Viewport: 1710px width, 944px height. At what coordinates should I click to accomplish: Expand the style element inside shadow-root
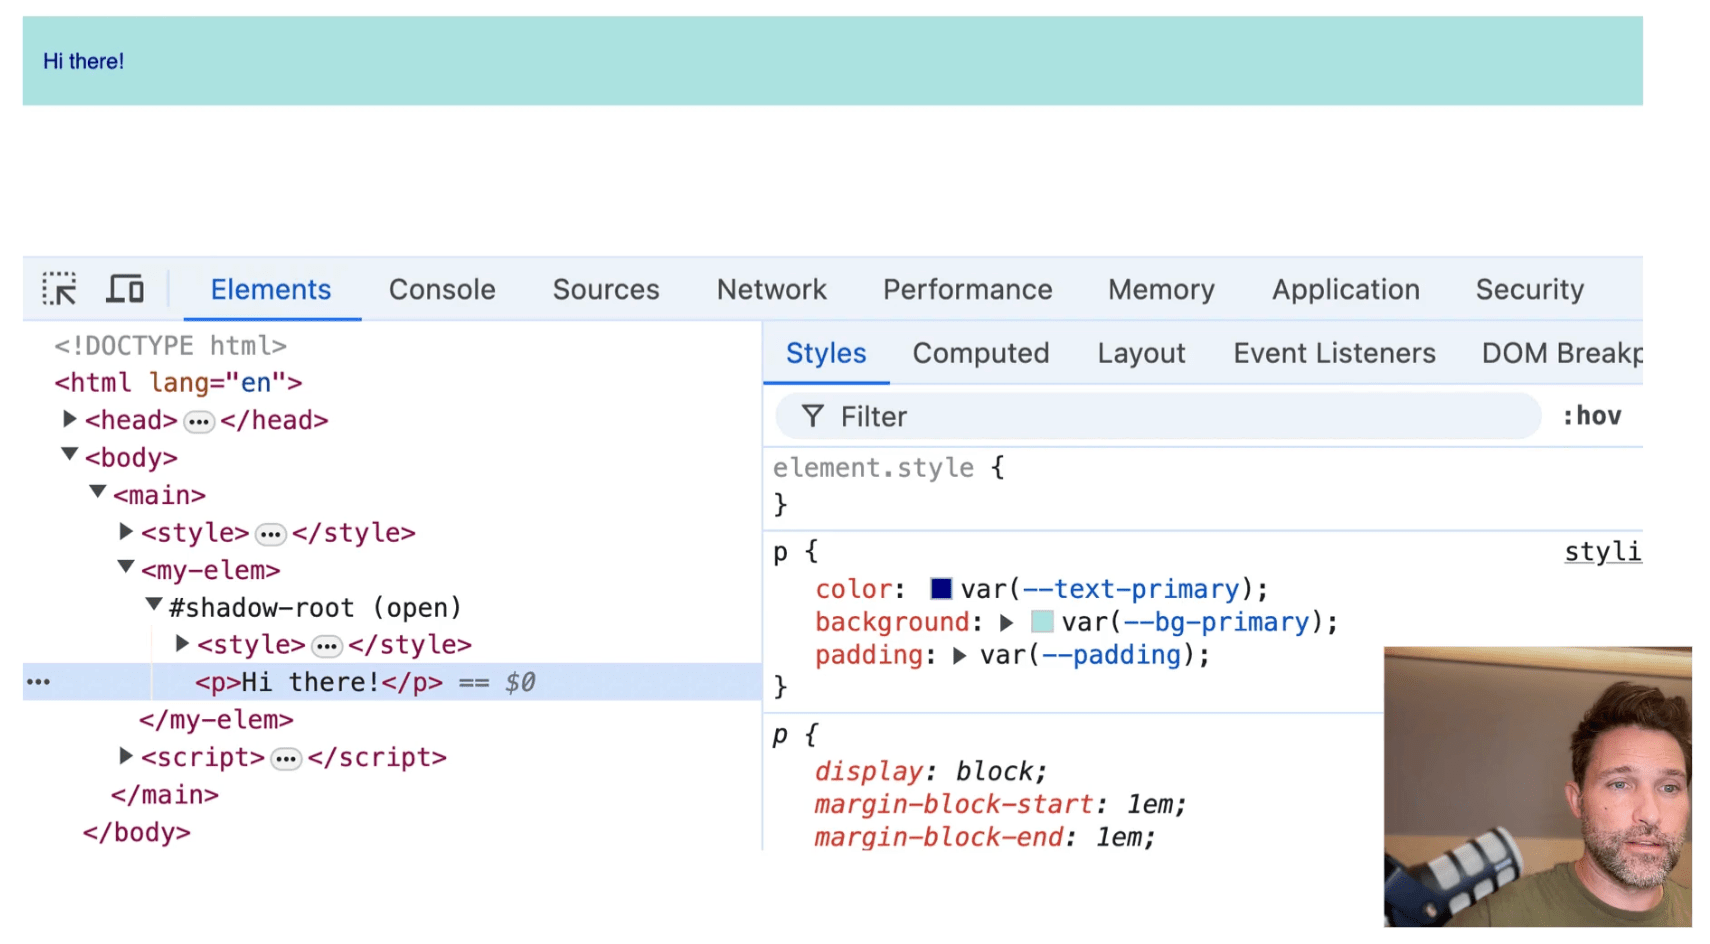coord(182,643)
